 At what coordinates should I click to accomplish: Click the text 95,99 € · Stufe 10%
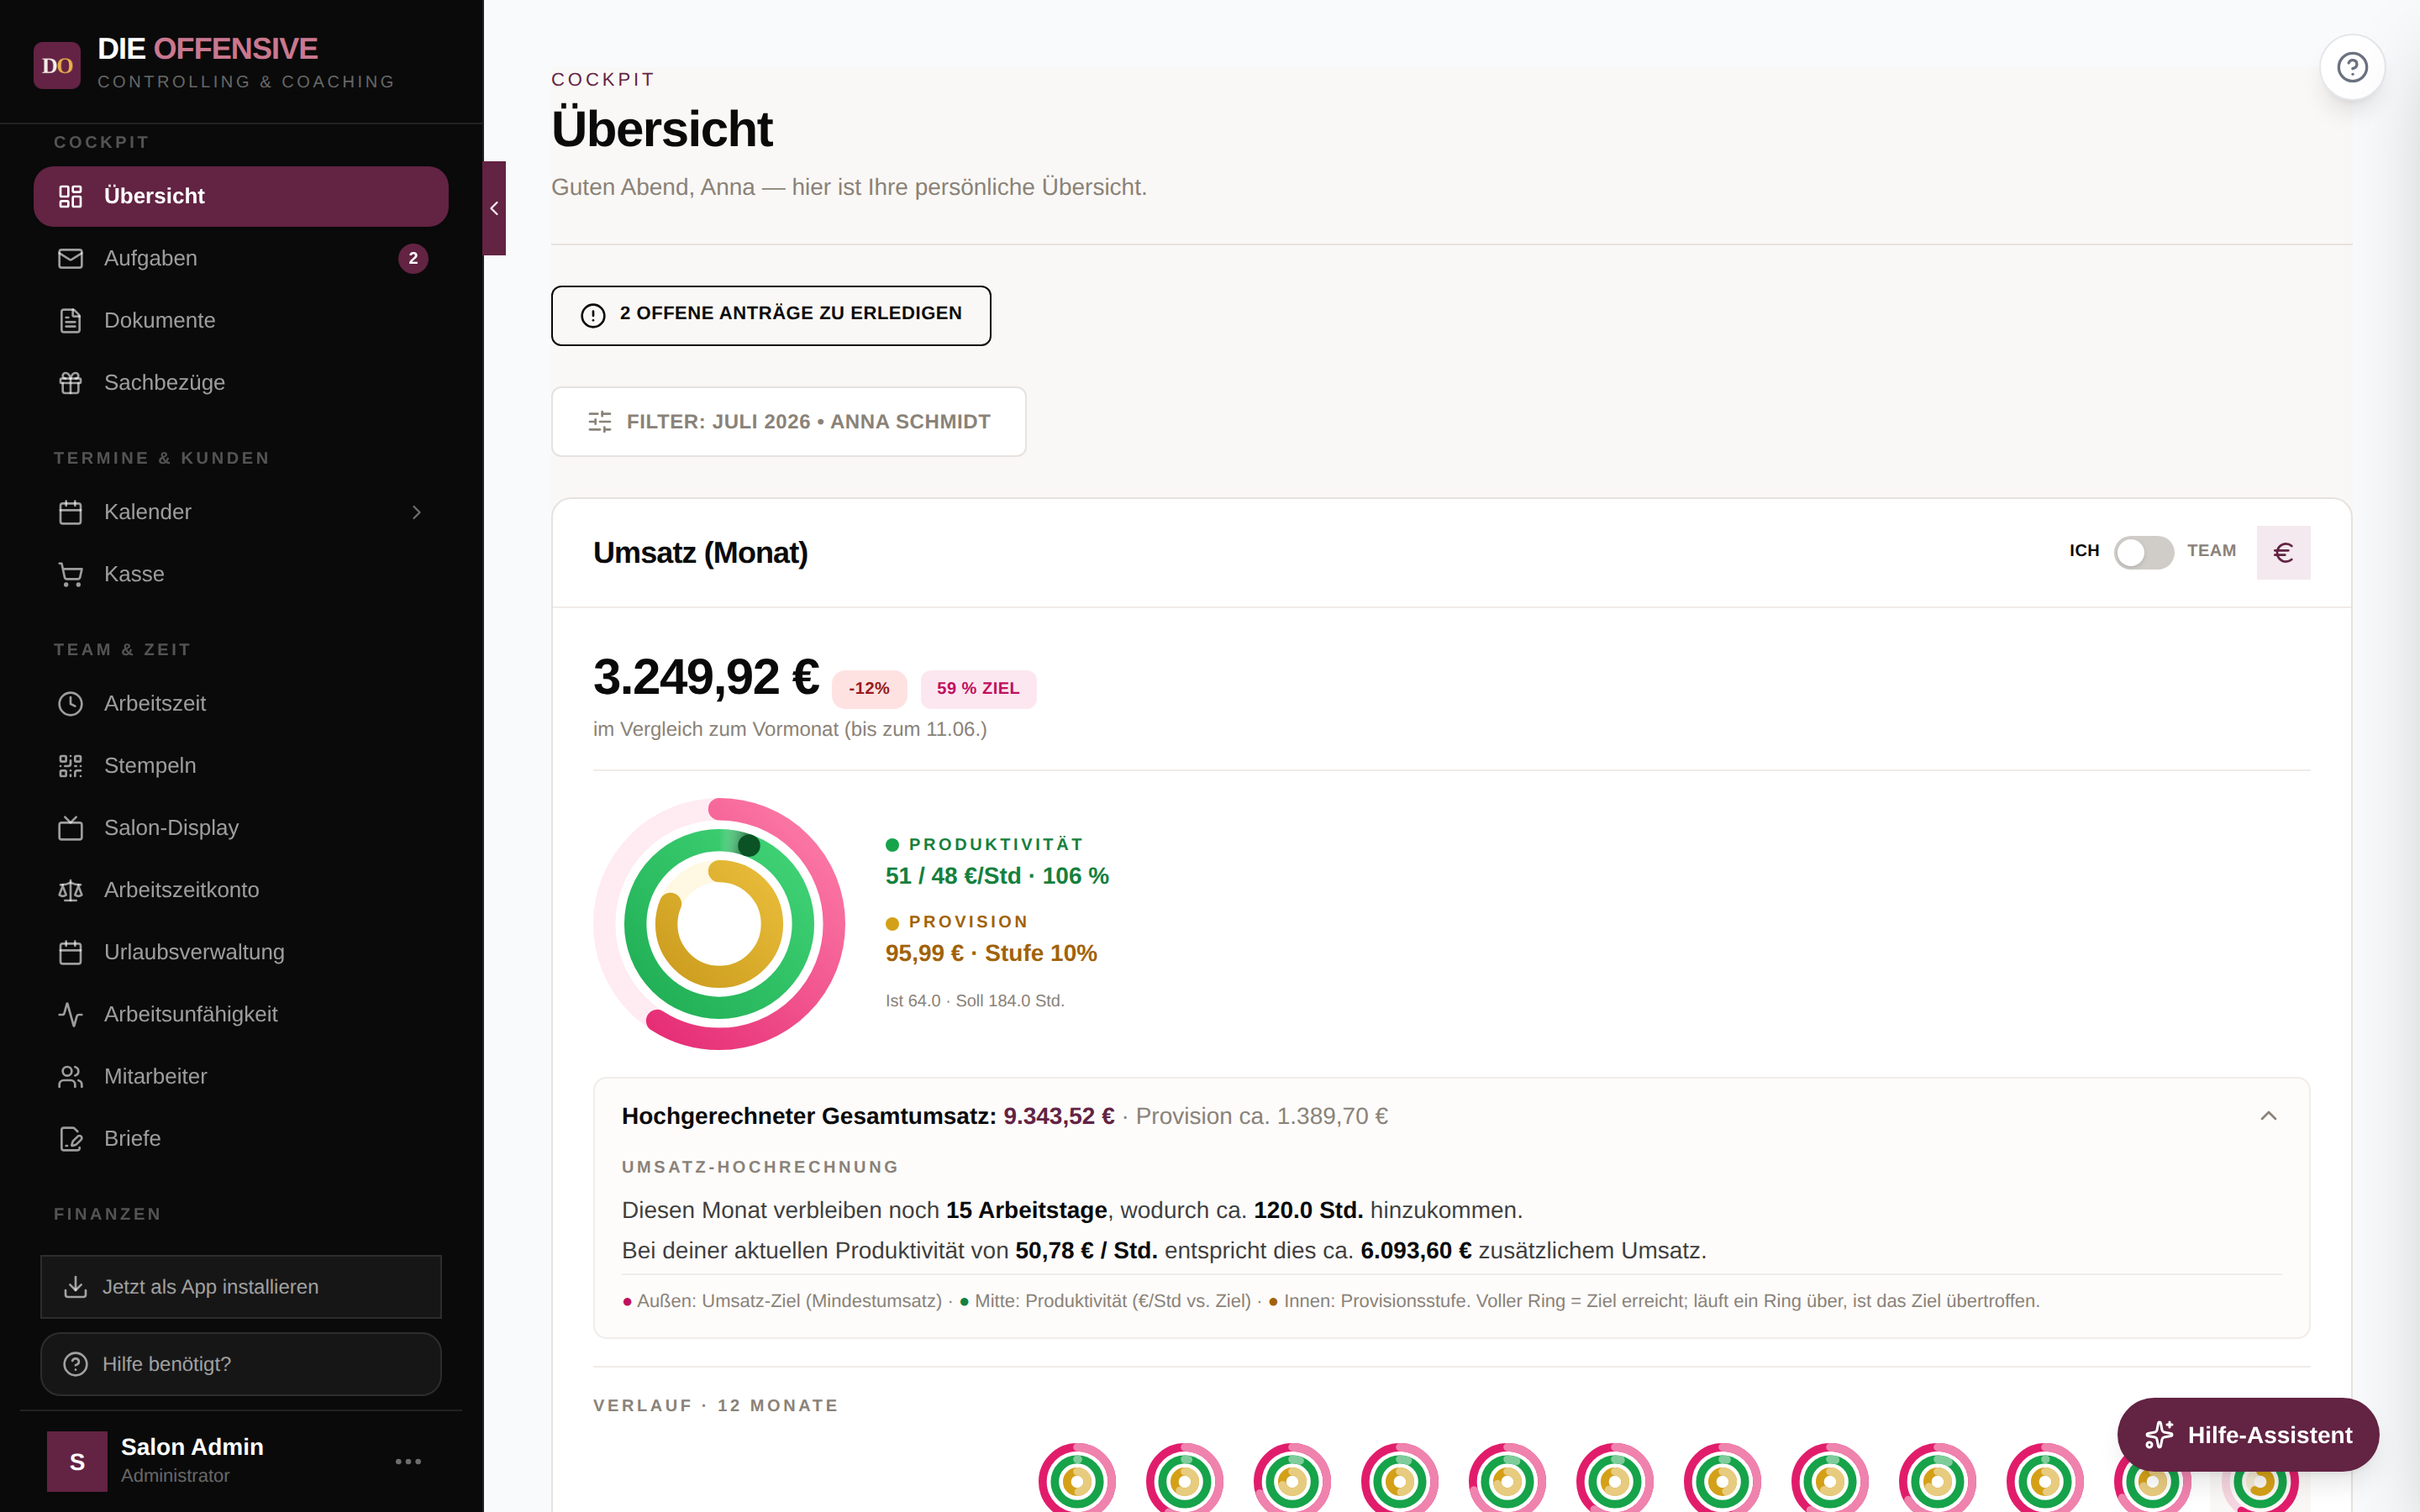click(991, 953)
